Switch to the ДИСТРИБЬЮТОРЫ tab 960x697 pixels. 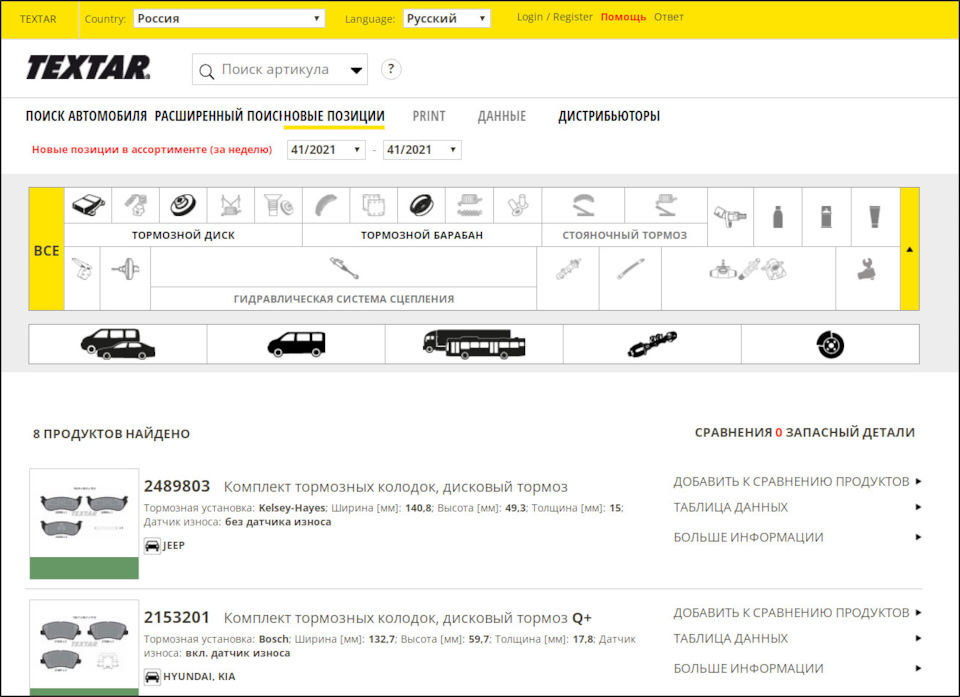coord(608,115)
